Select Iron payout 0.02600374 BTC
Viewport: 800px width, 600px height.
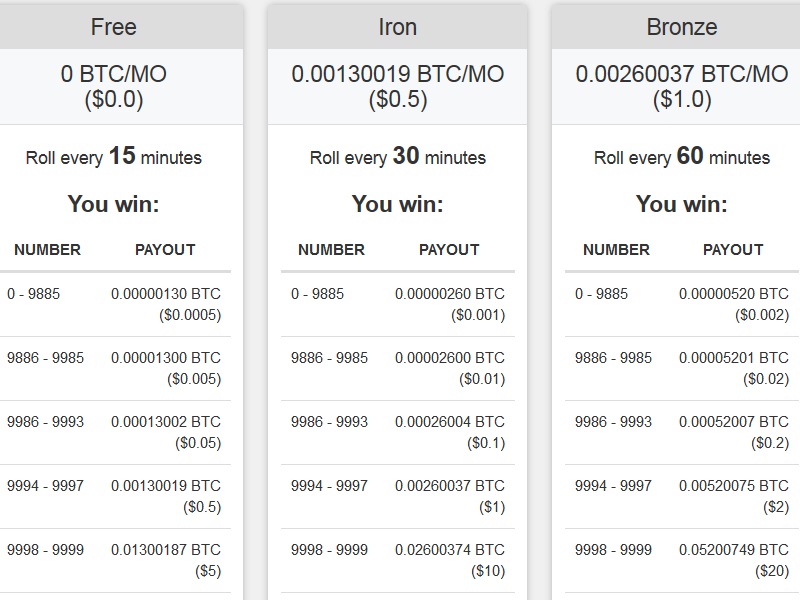pyautogui.click(x=449, y=549)
